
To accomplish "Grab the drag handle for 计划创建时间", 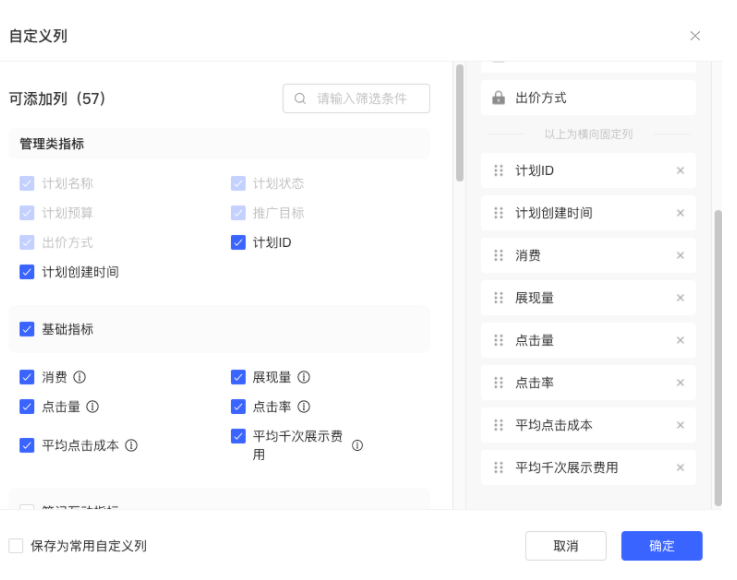I will tap(498, 213).
